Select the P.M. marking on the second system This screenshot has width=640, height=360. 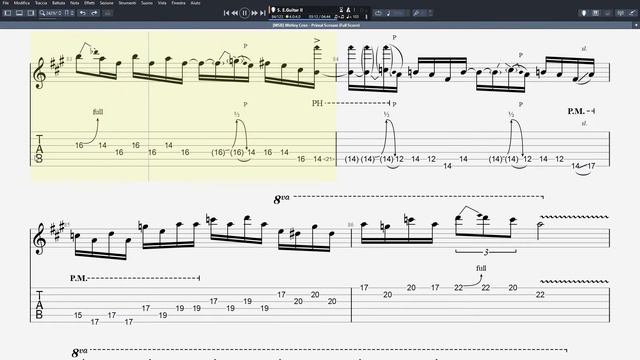pos(78,278)
